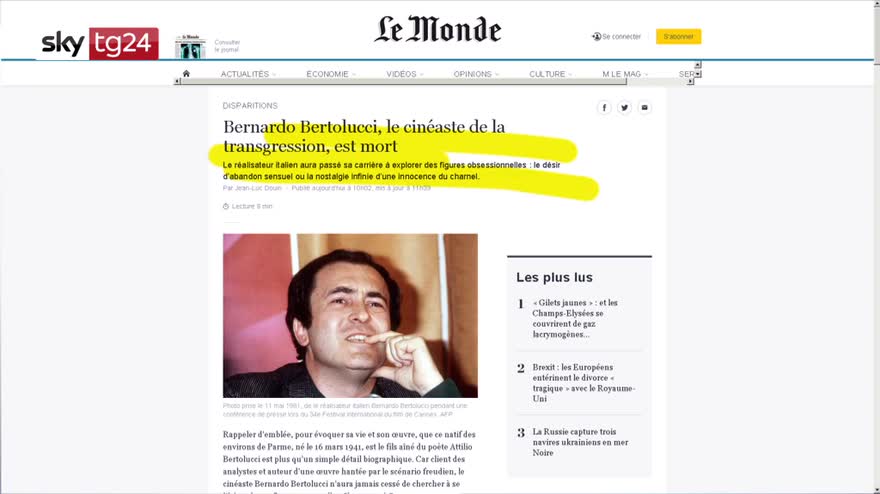880x494 pixels.
Task: Open the Gilets jaunes article link
Action: (575, 318)
